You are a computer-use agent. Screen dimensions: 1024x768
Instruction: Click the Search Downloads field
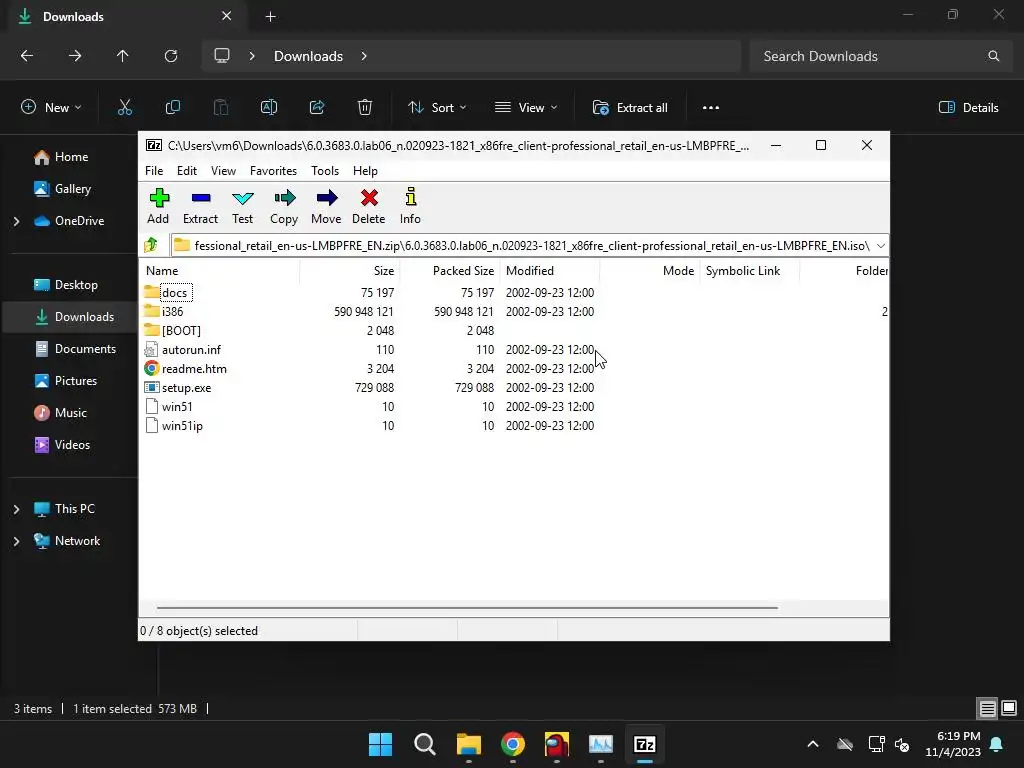tap(882, 56)
